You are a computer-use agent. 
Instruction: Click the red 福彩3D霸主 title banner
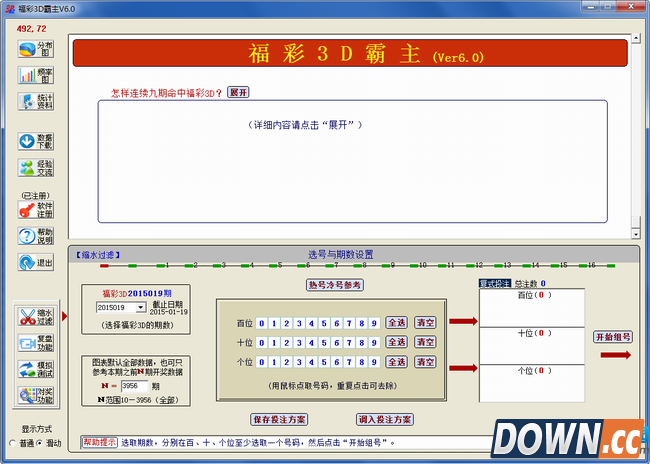point(350,53)
